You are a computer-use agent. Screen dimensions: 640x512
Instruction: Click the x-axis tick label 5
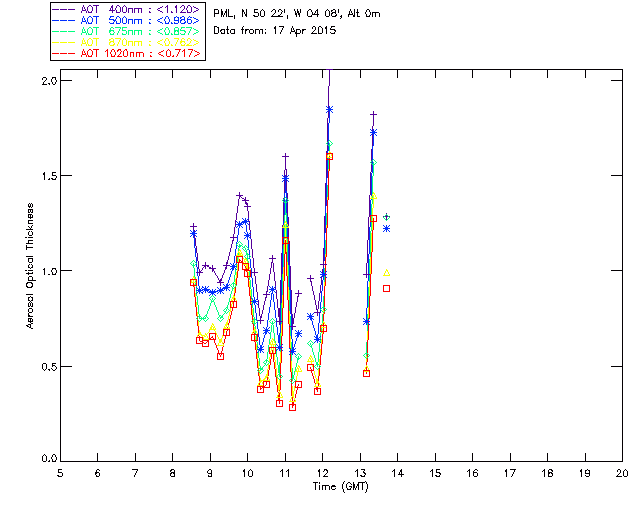60,473
